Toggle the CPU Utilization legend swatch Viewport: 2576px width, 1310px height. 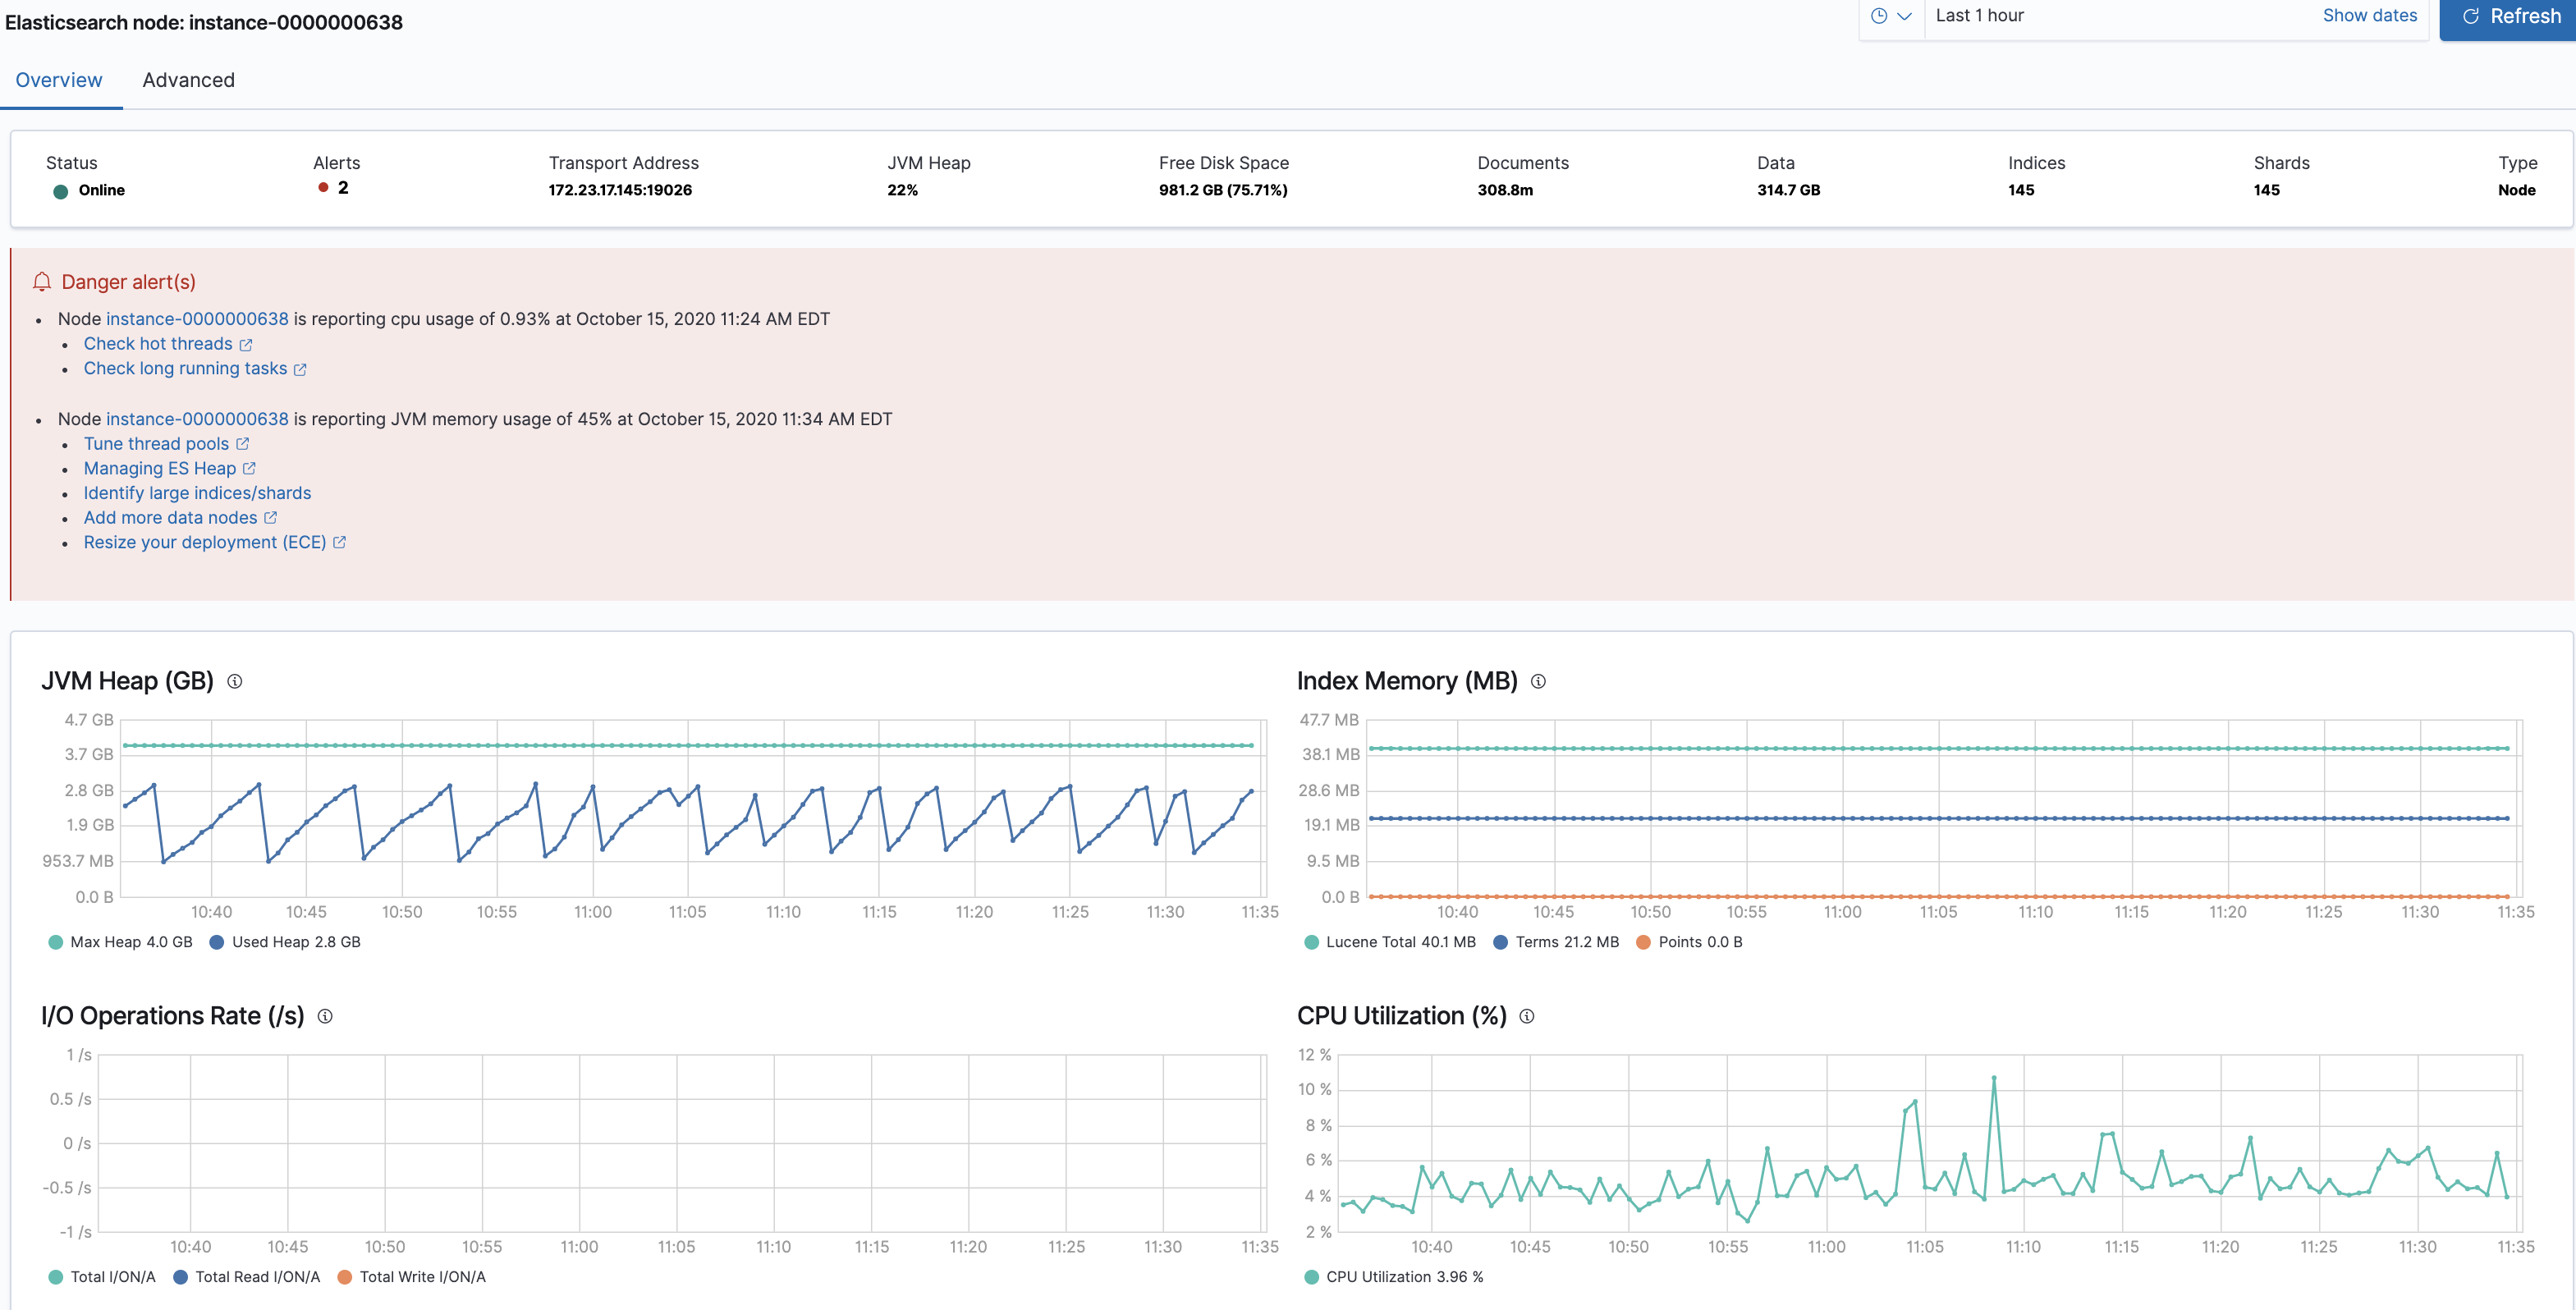pos(1311,1277)
